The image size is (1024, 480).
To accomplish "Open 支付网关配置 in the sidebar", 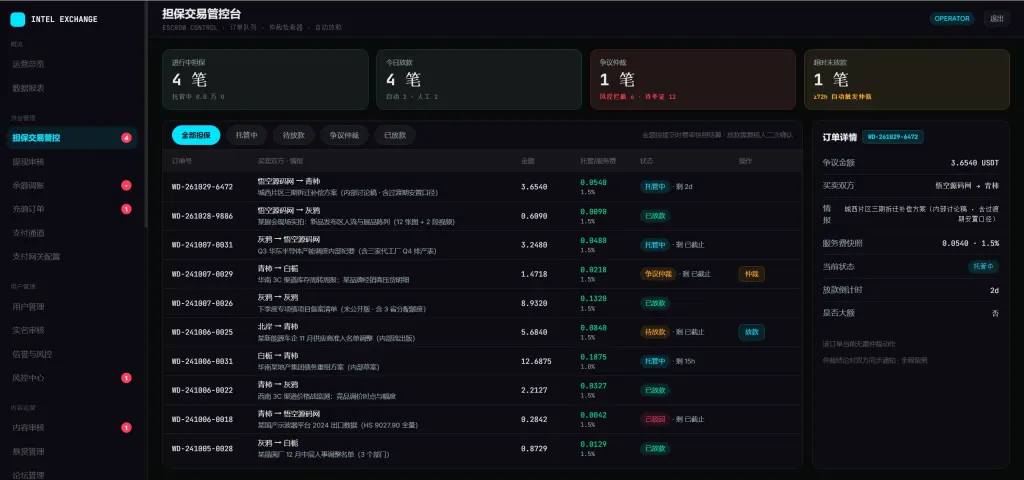I will tap(72, 257).
